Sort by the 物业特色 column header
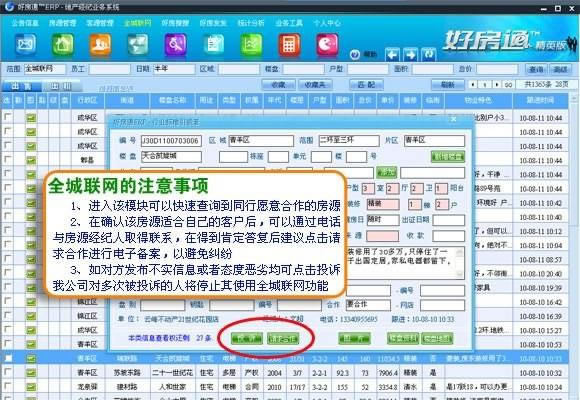Viewport: 580px width, 400px height. coord(478,100)
